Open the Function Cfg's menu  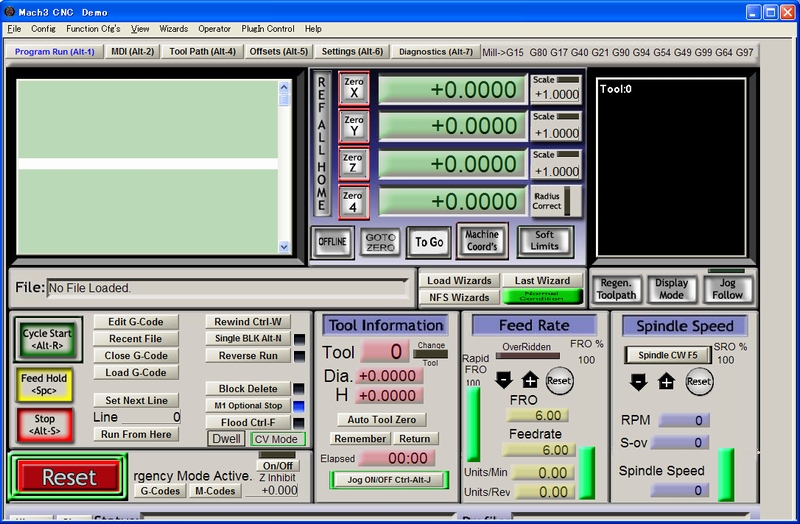click(93, 29)
